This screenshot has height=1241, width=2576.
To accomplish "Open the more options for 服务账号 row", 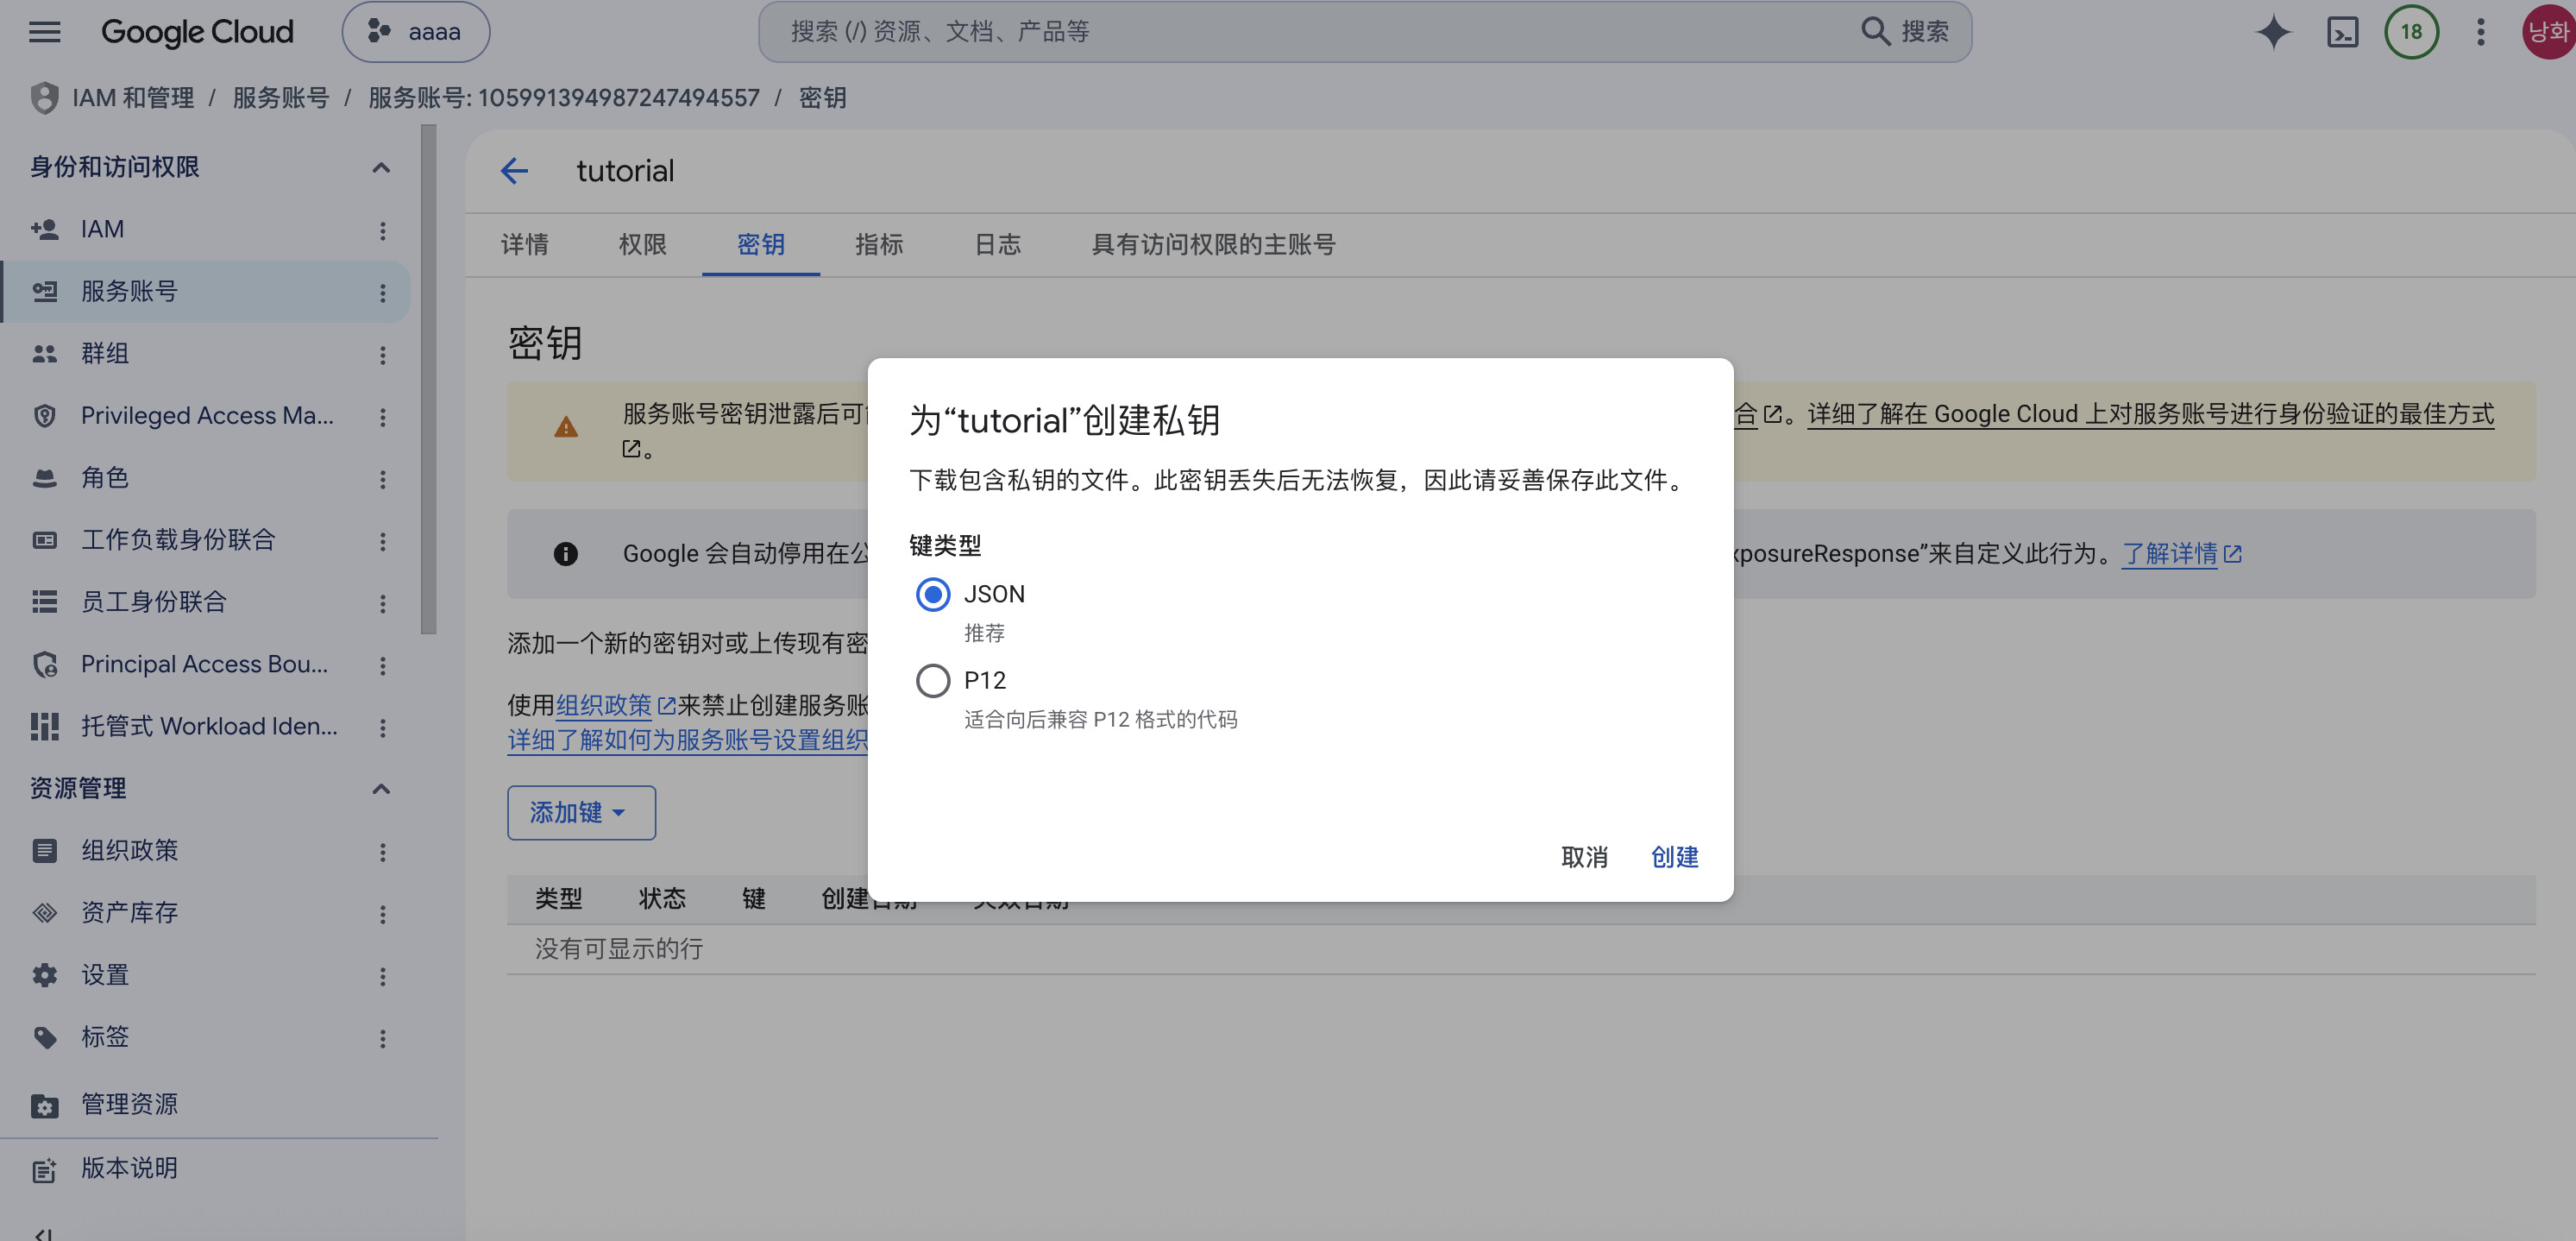I will click(382, 293).
